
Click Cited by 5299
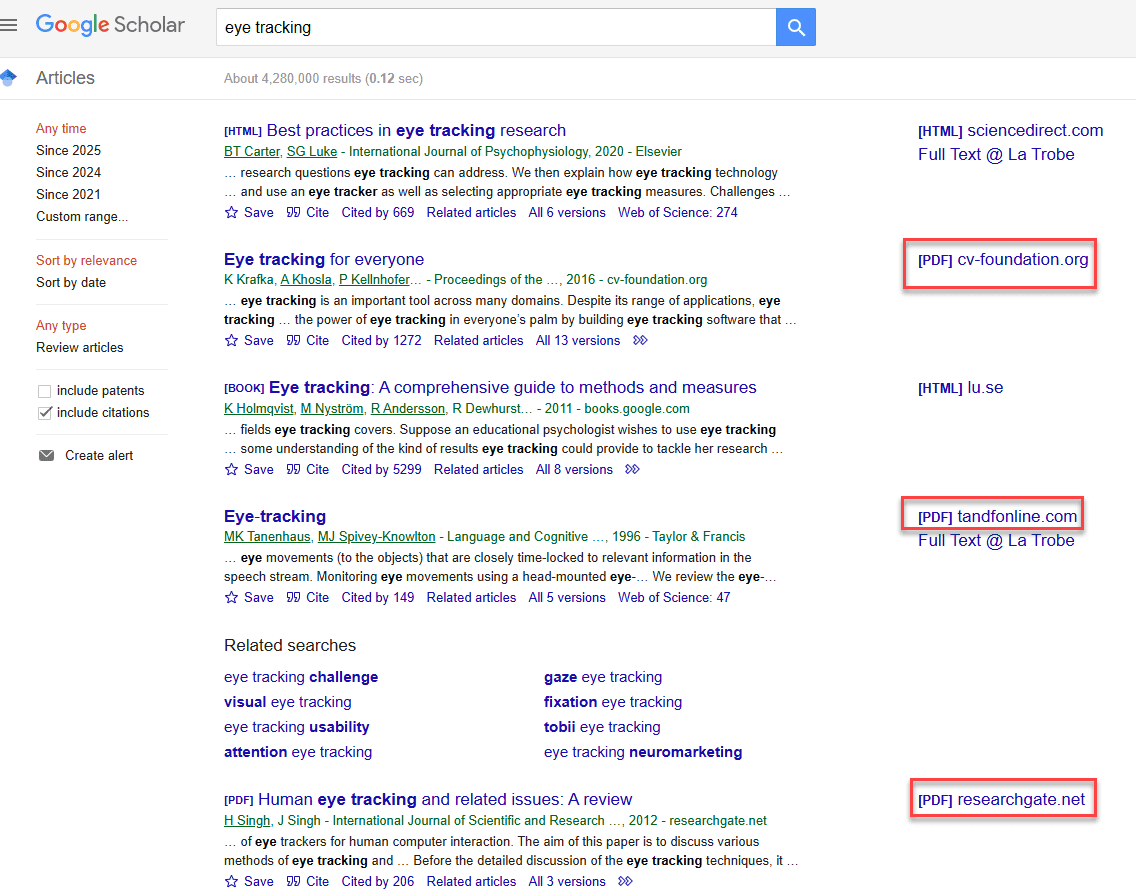click(382, 469)
